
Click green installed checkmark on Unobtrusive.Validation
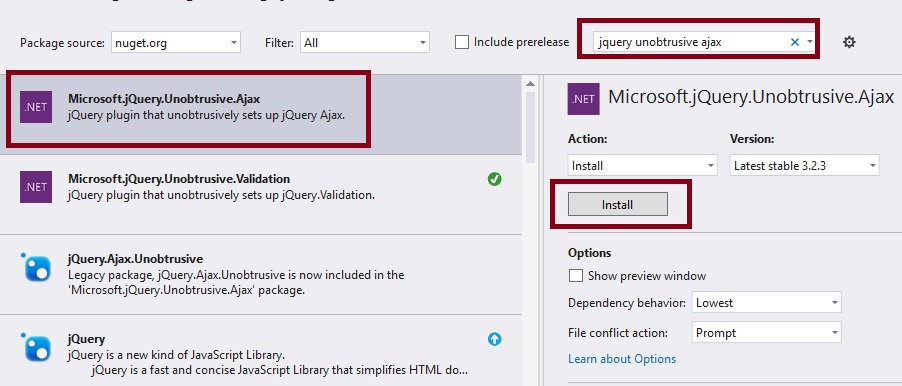tap(494, 179)
